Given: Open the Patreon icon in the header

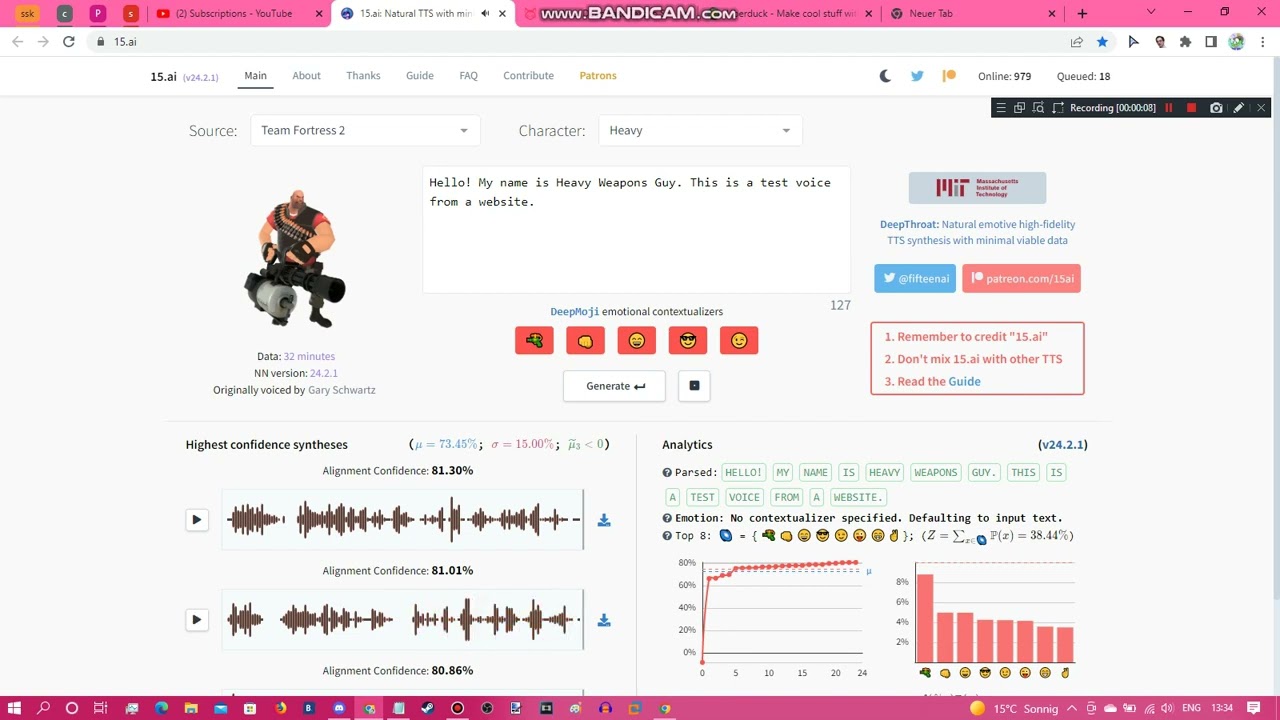Looking at the screenshot, I should 949,76.
